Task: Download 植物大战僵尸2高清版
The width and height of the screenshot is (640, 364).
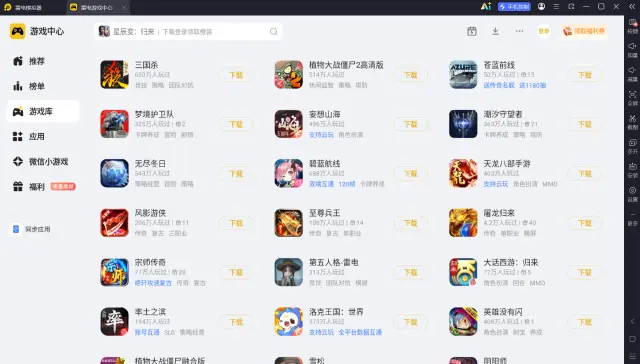Action: click(410, 75)
